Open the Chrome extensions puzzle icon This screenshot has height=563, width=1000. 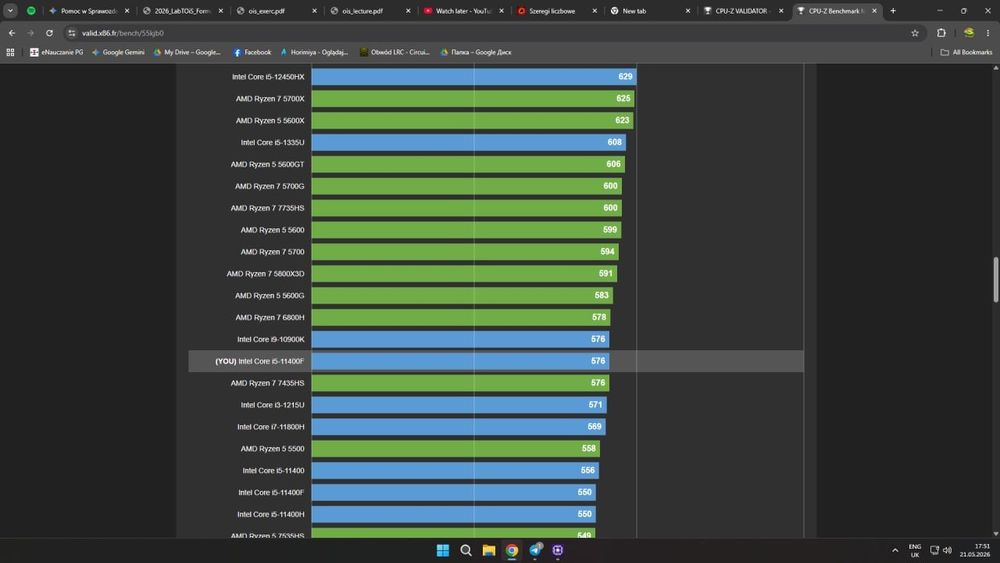(941, 33)
